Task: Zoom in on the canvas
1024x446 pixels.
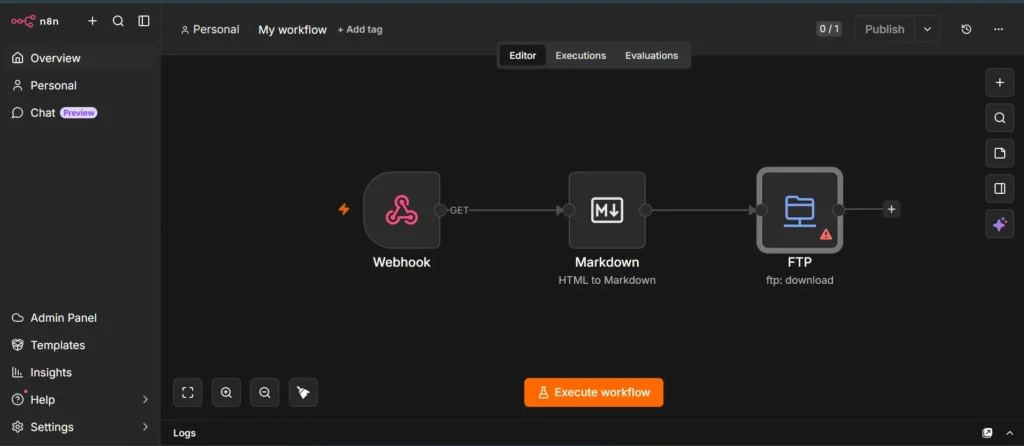Action: [226, 392]
